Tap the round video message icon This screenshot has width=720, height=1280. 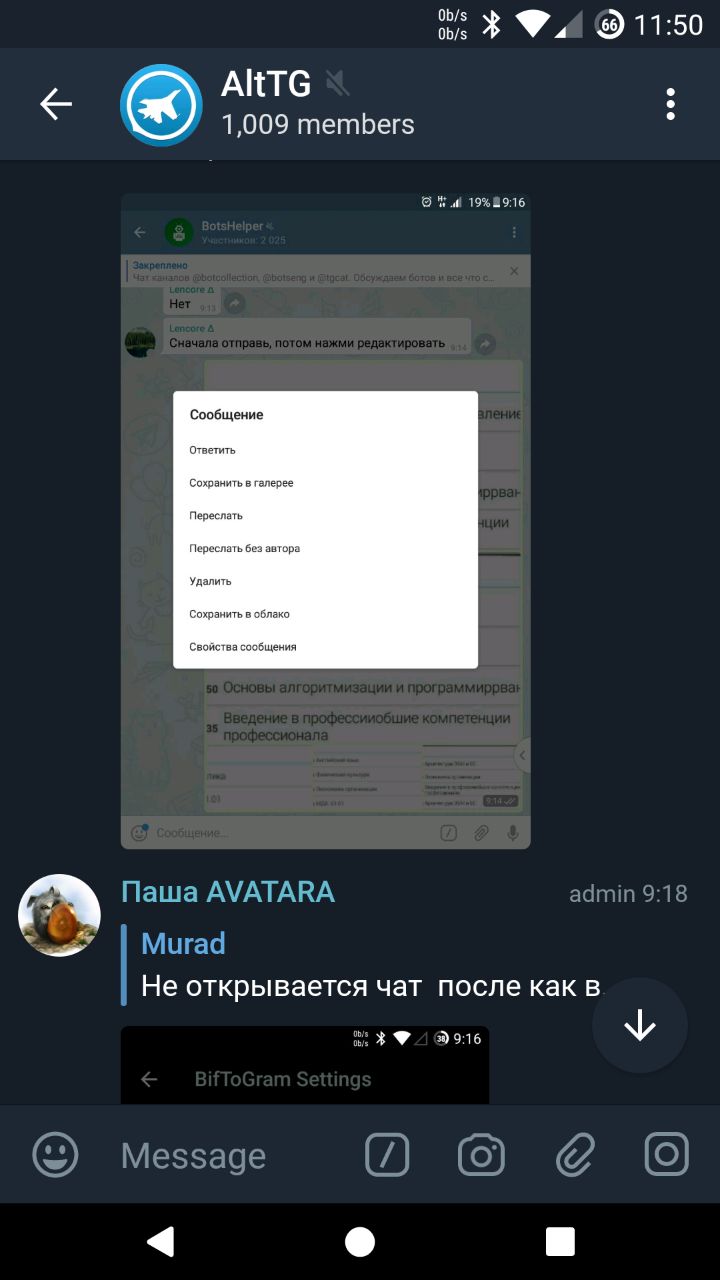tap(667, 1155)
